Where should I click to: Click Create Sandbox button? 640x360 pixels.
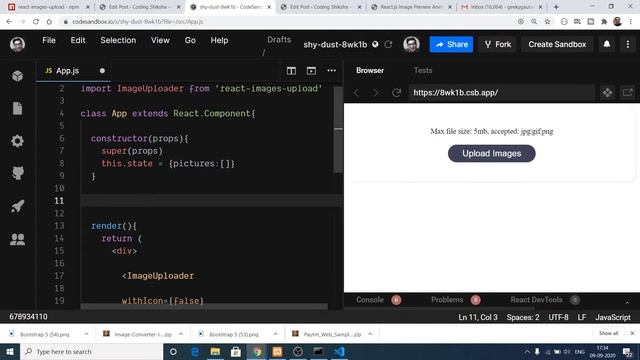click(557, 44)
